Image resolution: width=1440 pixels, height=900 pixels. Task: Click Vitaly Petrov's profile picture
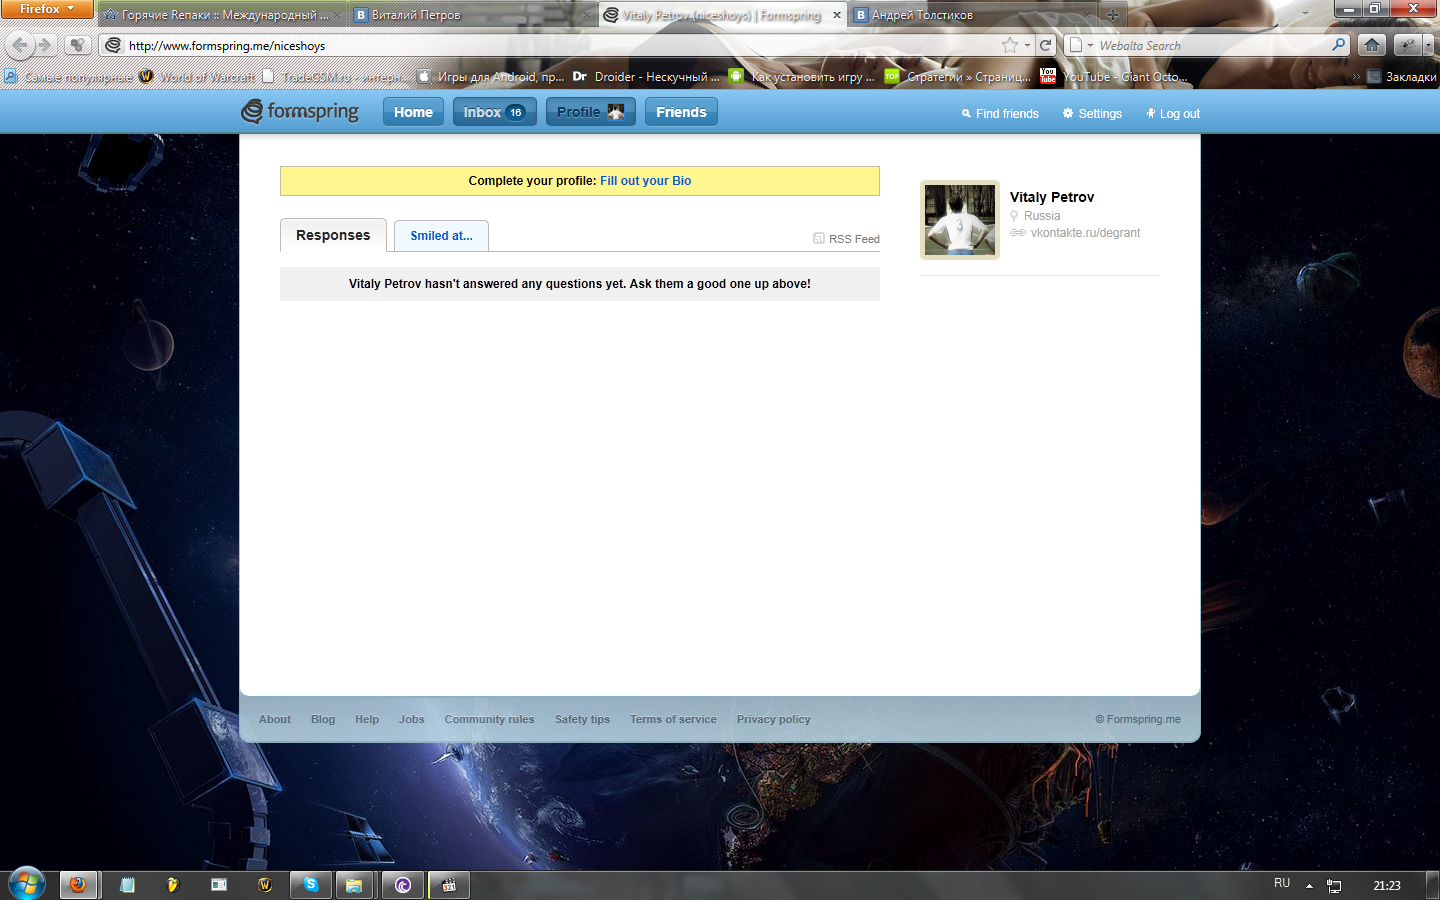960,220
